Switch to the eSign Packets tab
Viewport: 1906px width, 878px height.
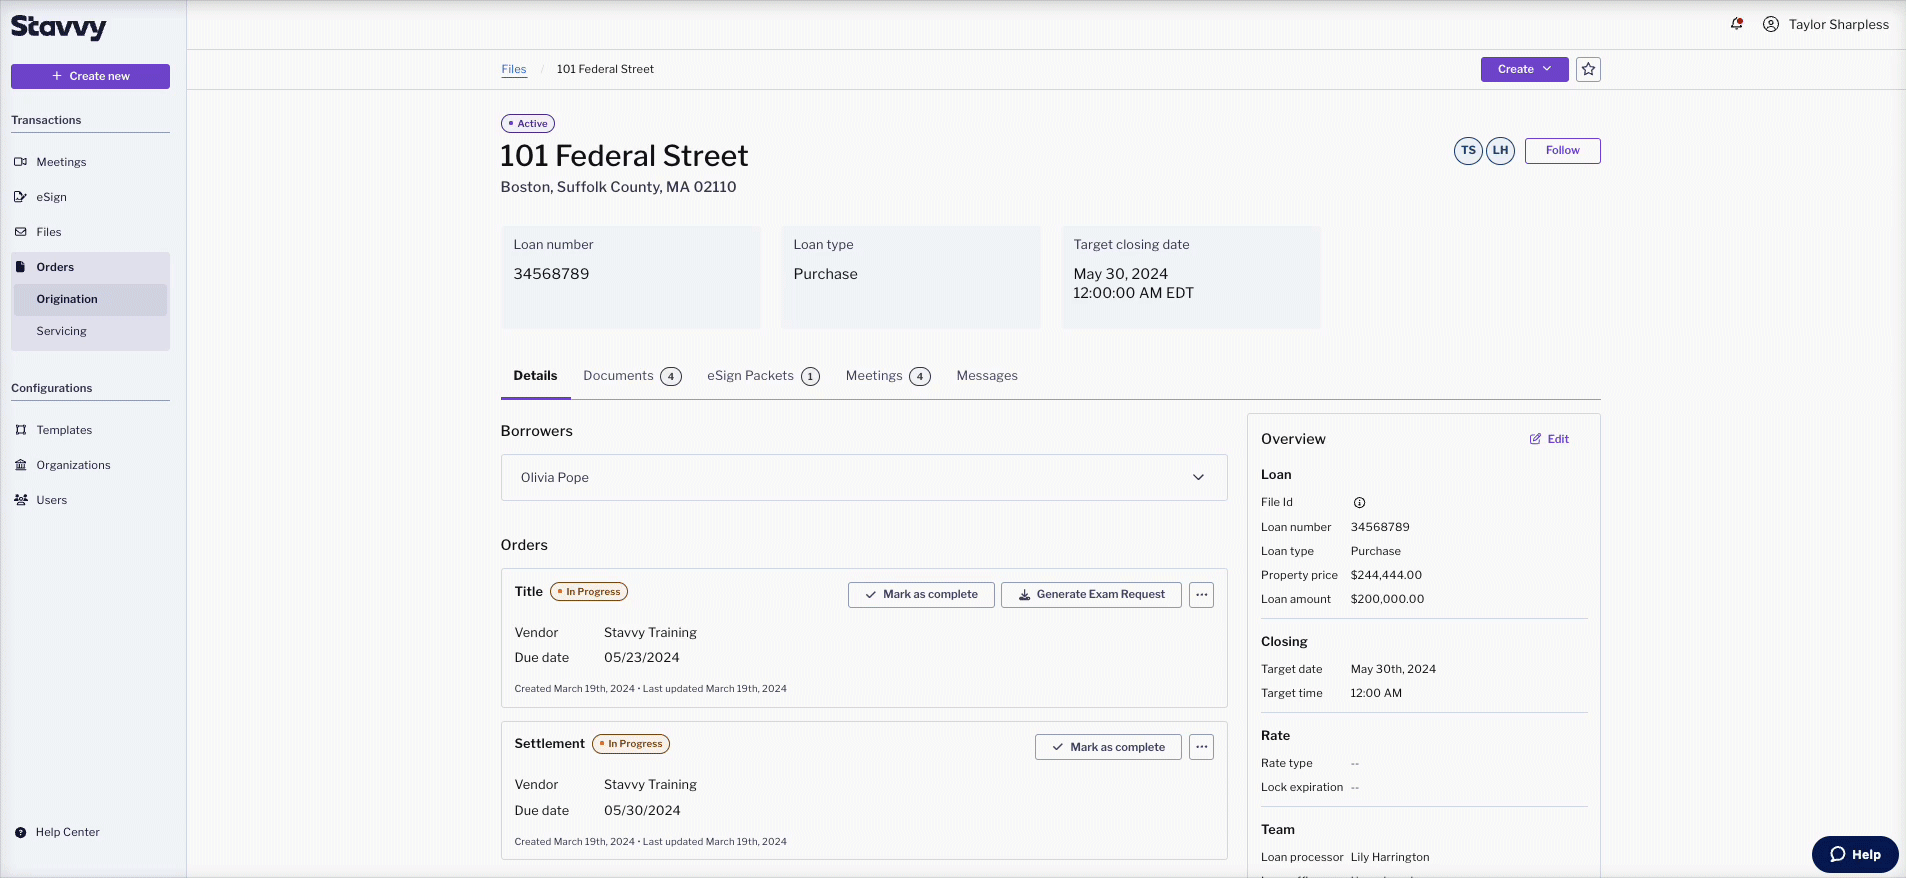(763, 376)
